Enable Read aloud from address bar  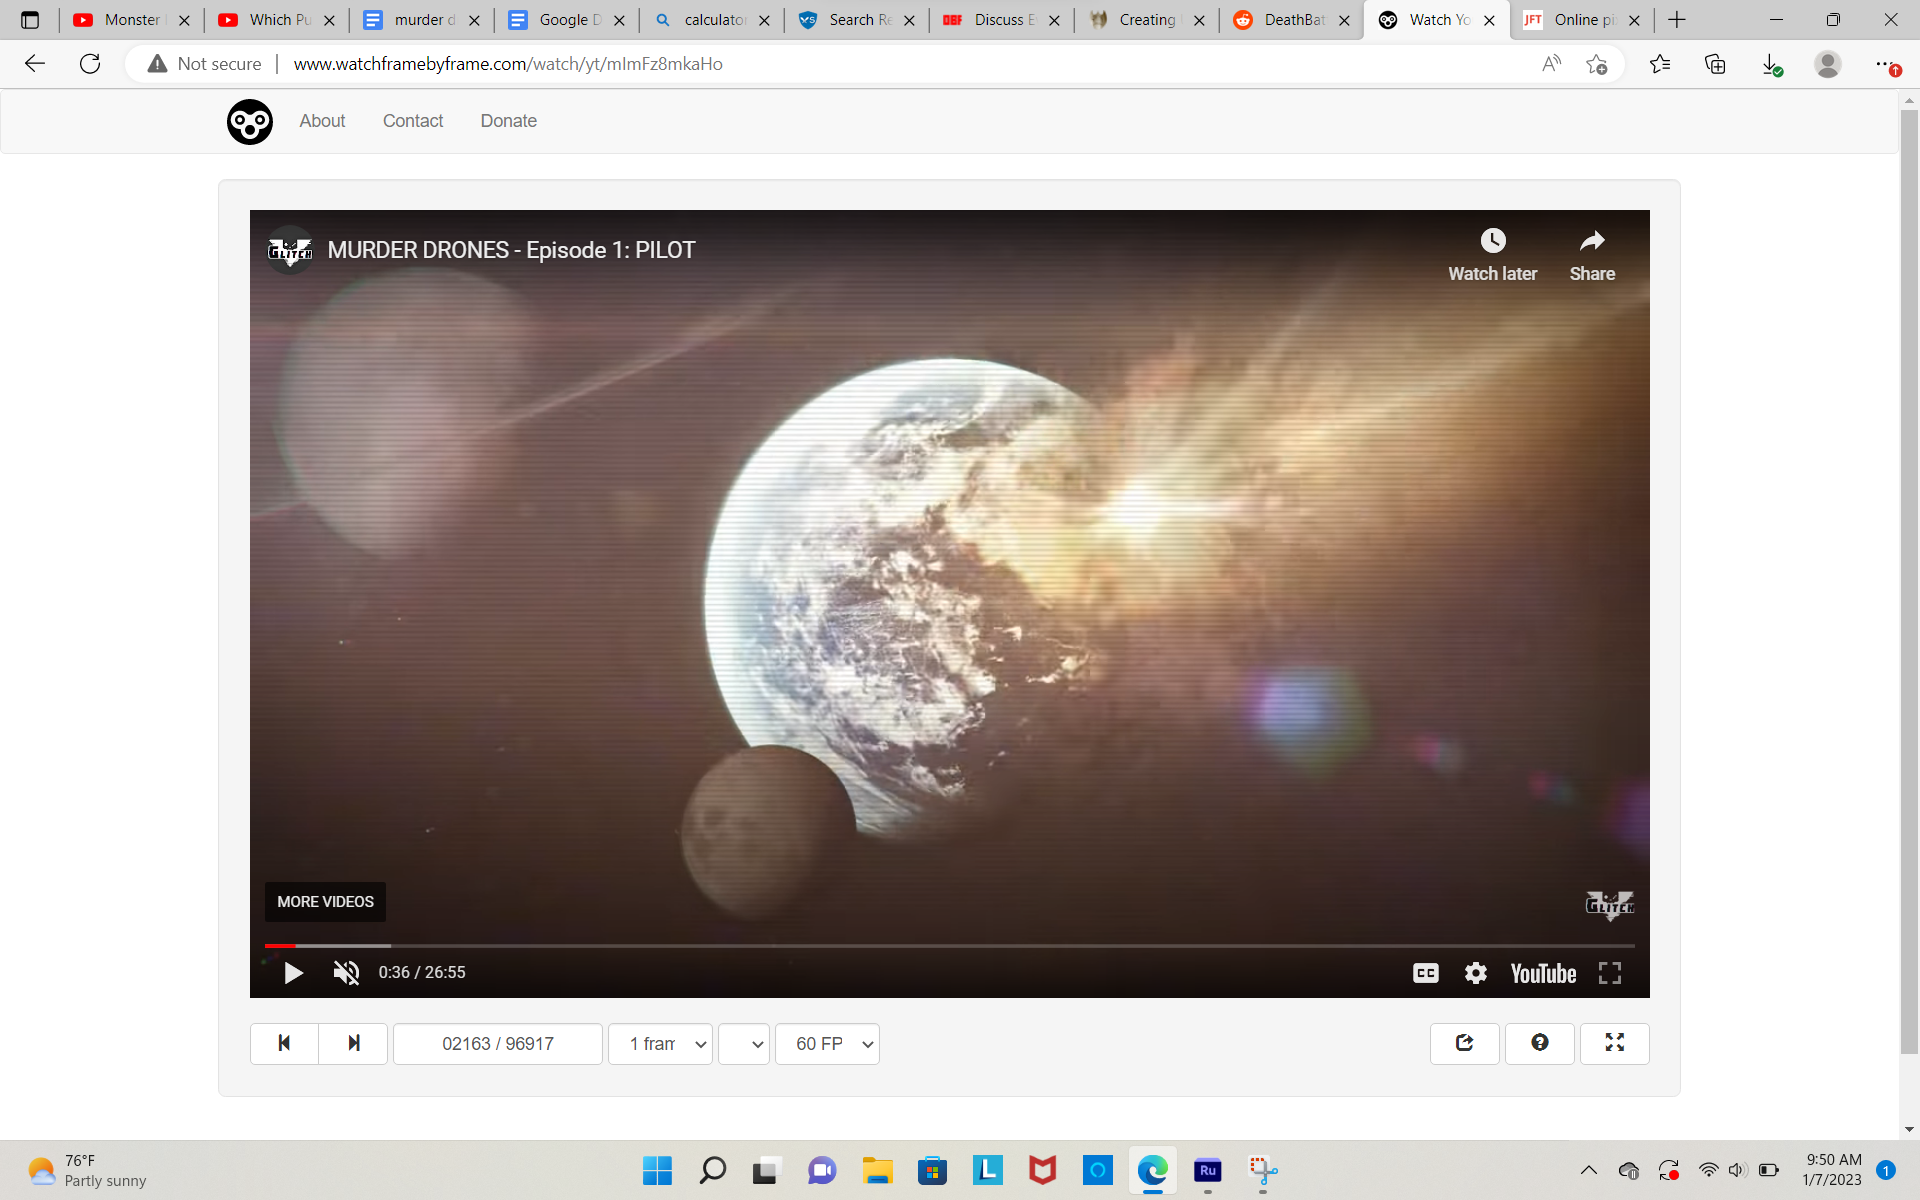(x=1551, y=64)
